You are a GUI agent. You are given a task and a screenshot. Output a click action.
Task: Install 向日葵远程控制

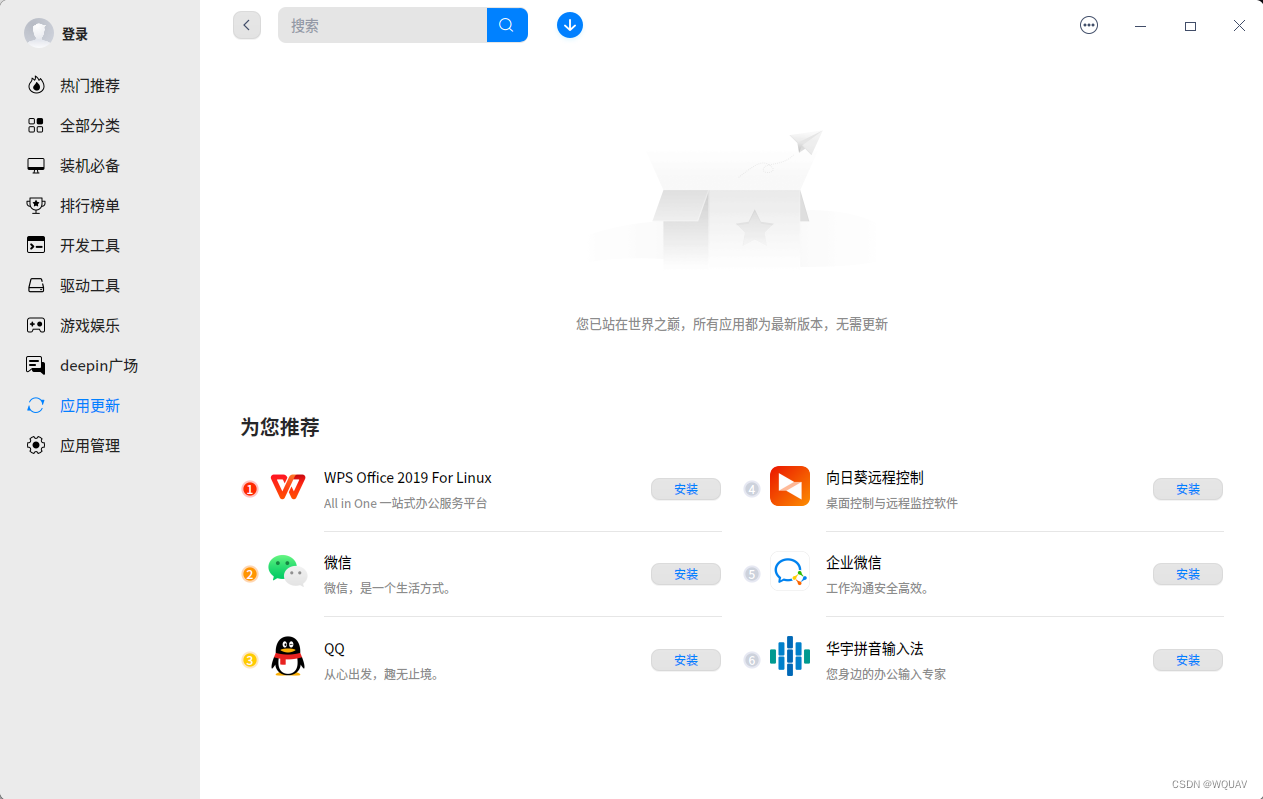click(x=1188, y=489)
